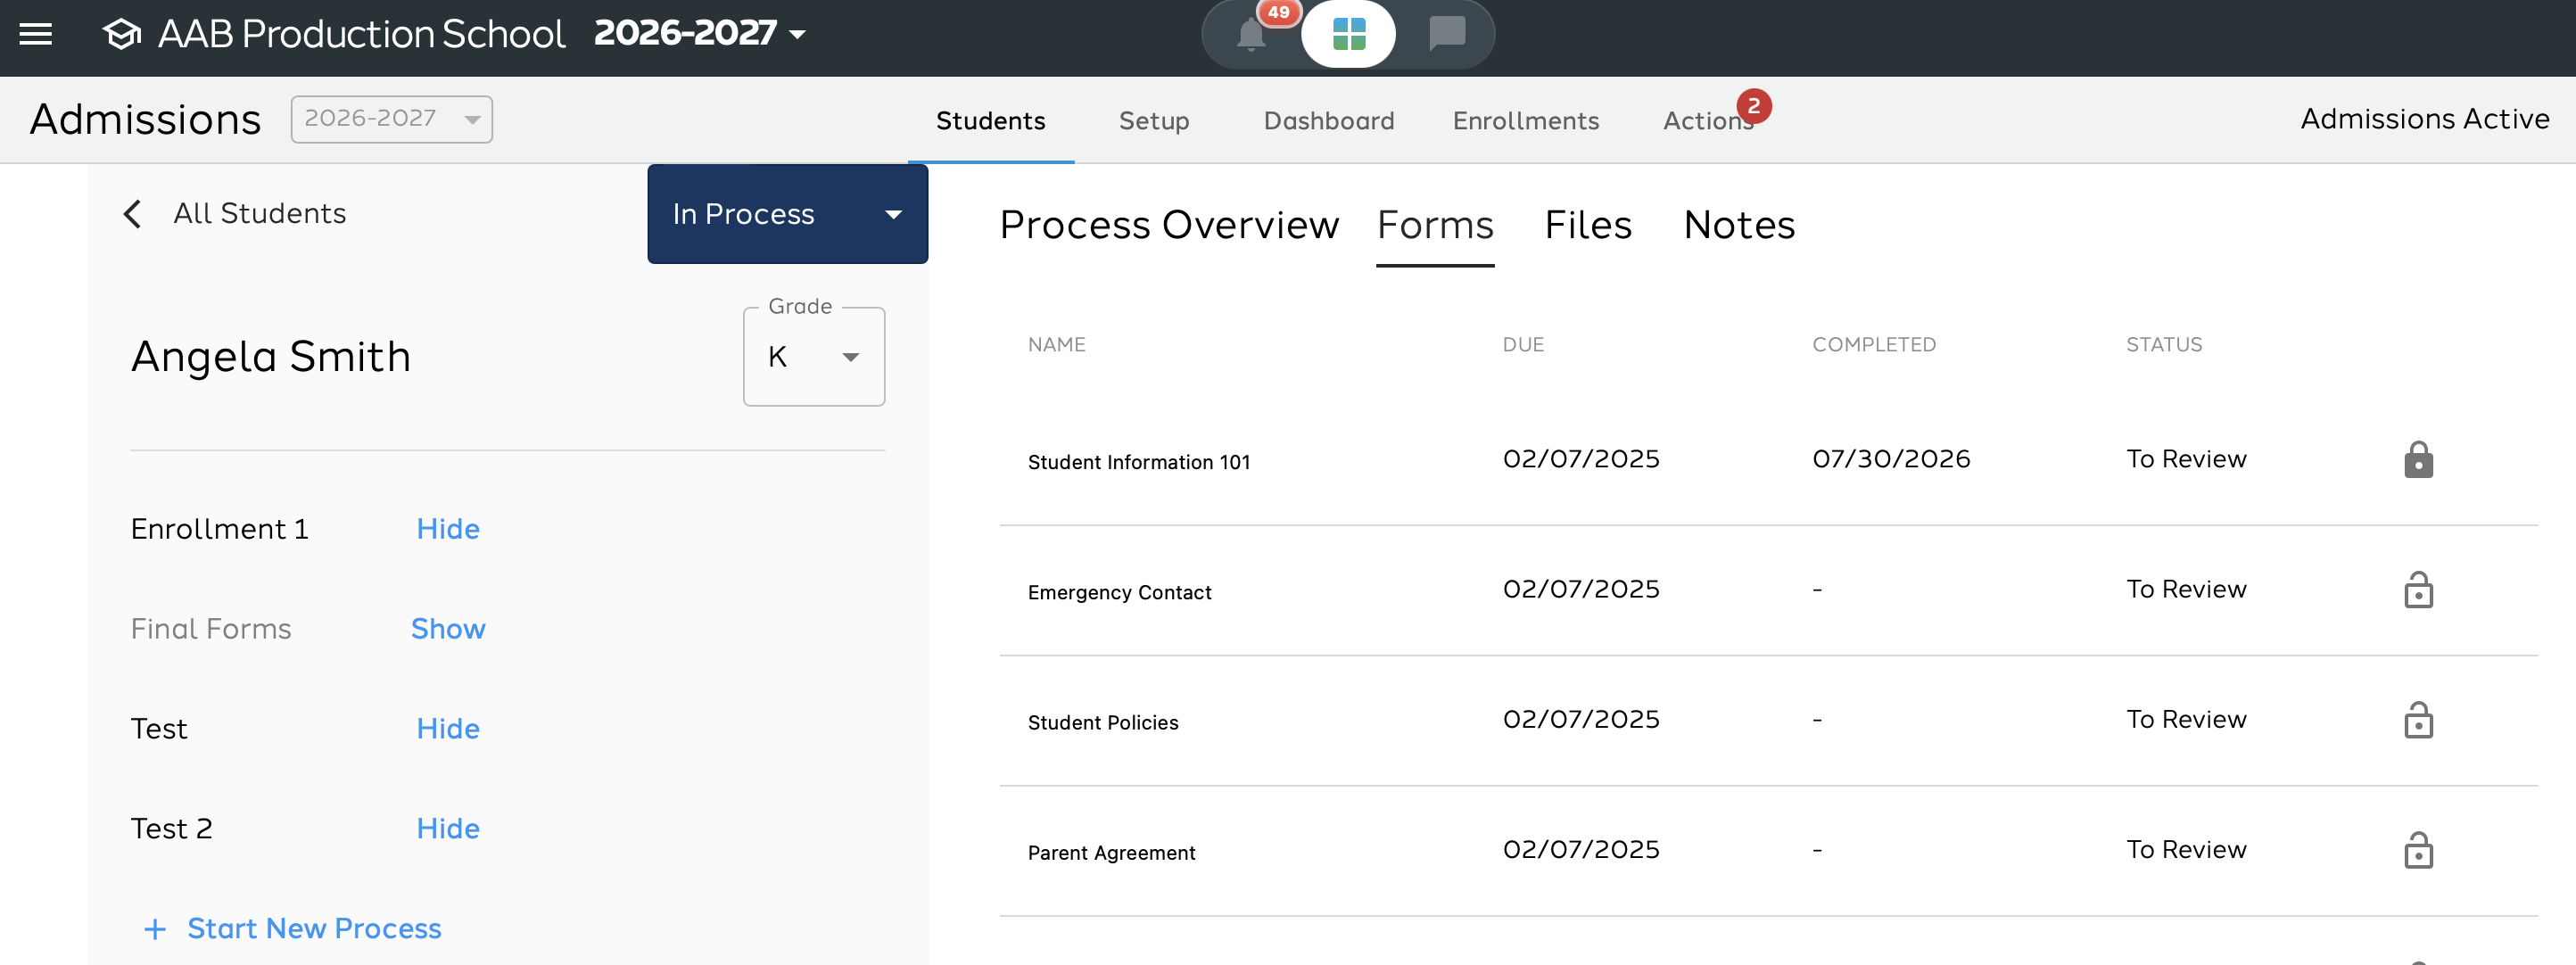Open the hamburger navigation menu
This screenshot has width=2576, height=965.
[36, 34]
